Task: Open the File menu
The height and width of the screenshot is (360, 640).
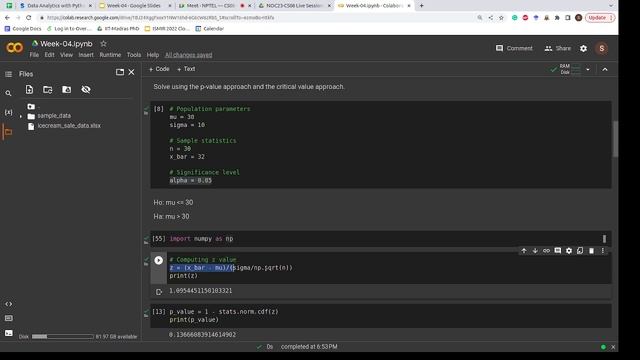Action: (x=34, y=55)
